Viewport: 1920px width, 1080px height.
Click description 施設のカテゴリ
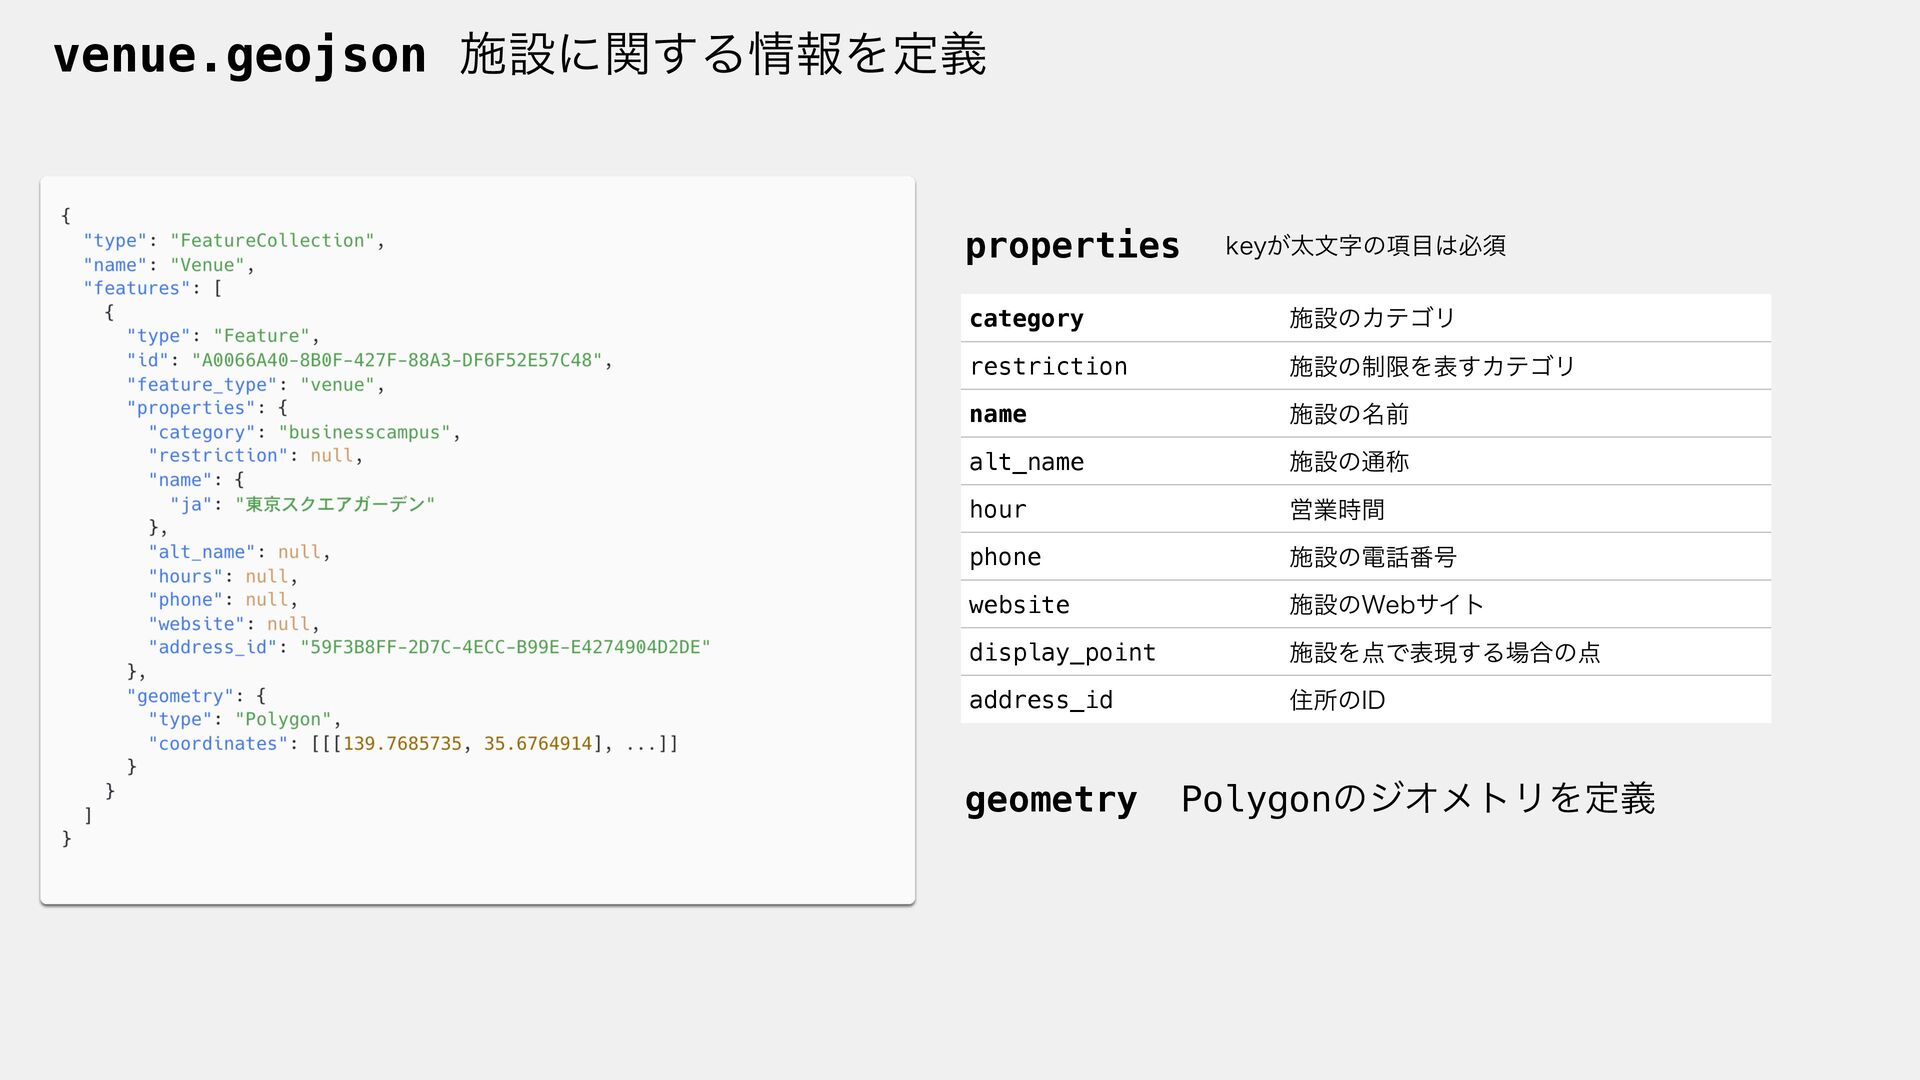[x=1372, y=318]
